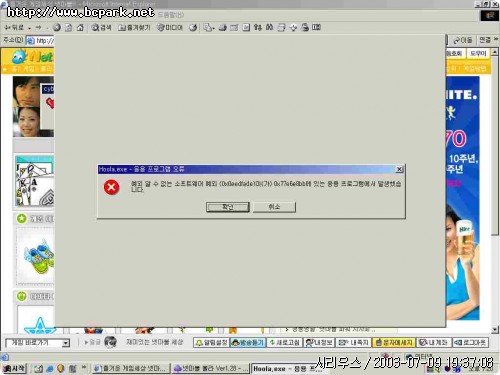Stop page loading with the stop icon
Image resolution: width=500 pixels, height=375 pixels.
pos(57,27)
